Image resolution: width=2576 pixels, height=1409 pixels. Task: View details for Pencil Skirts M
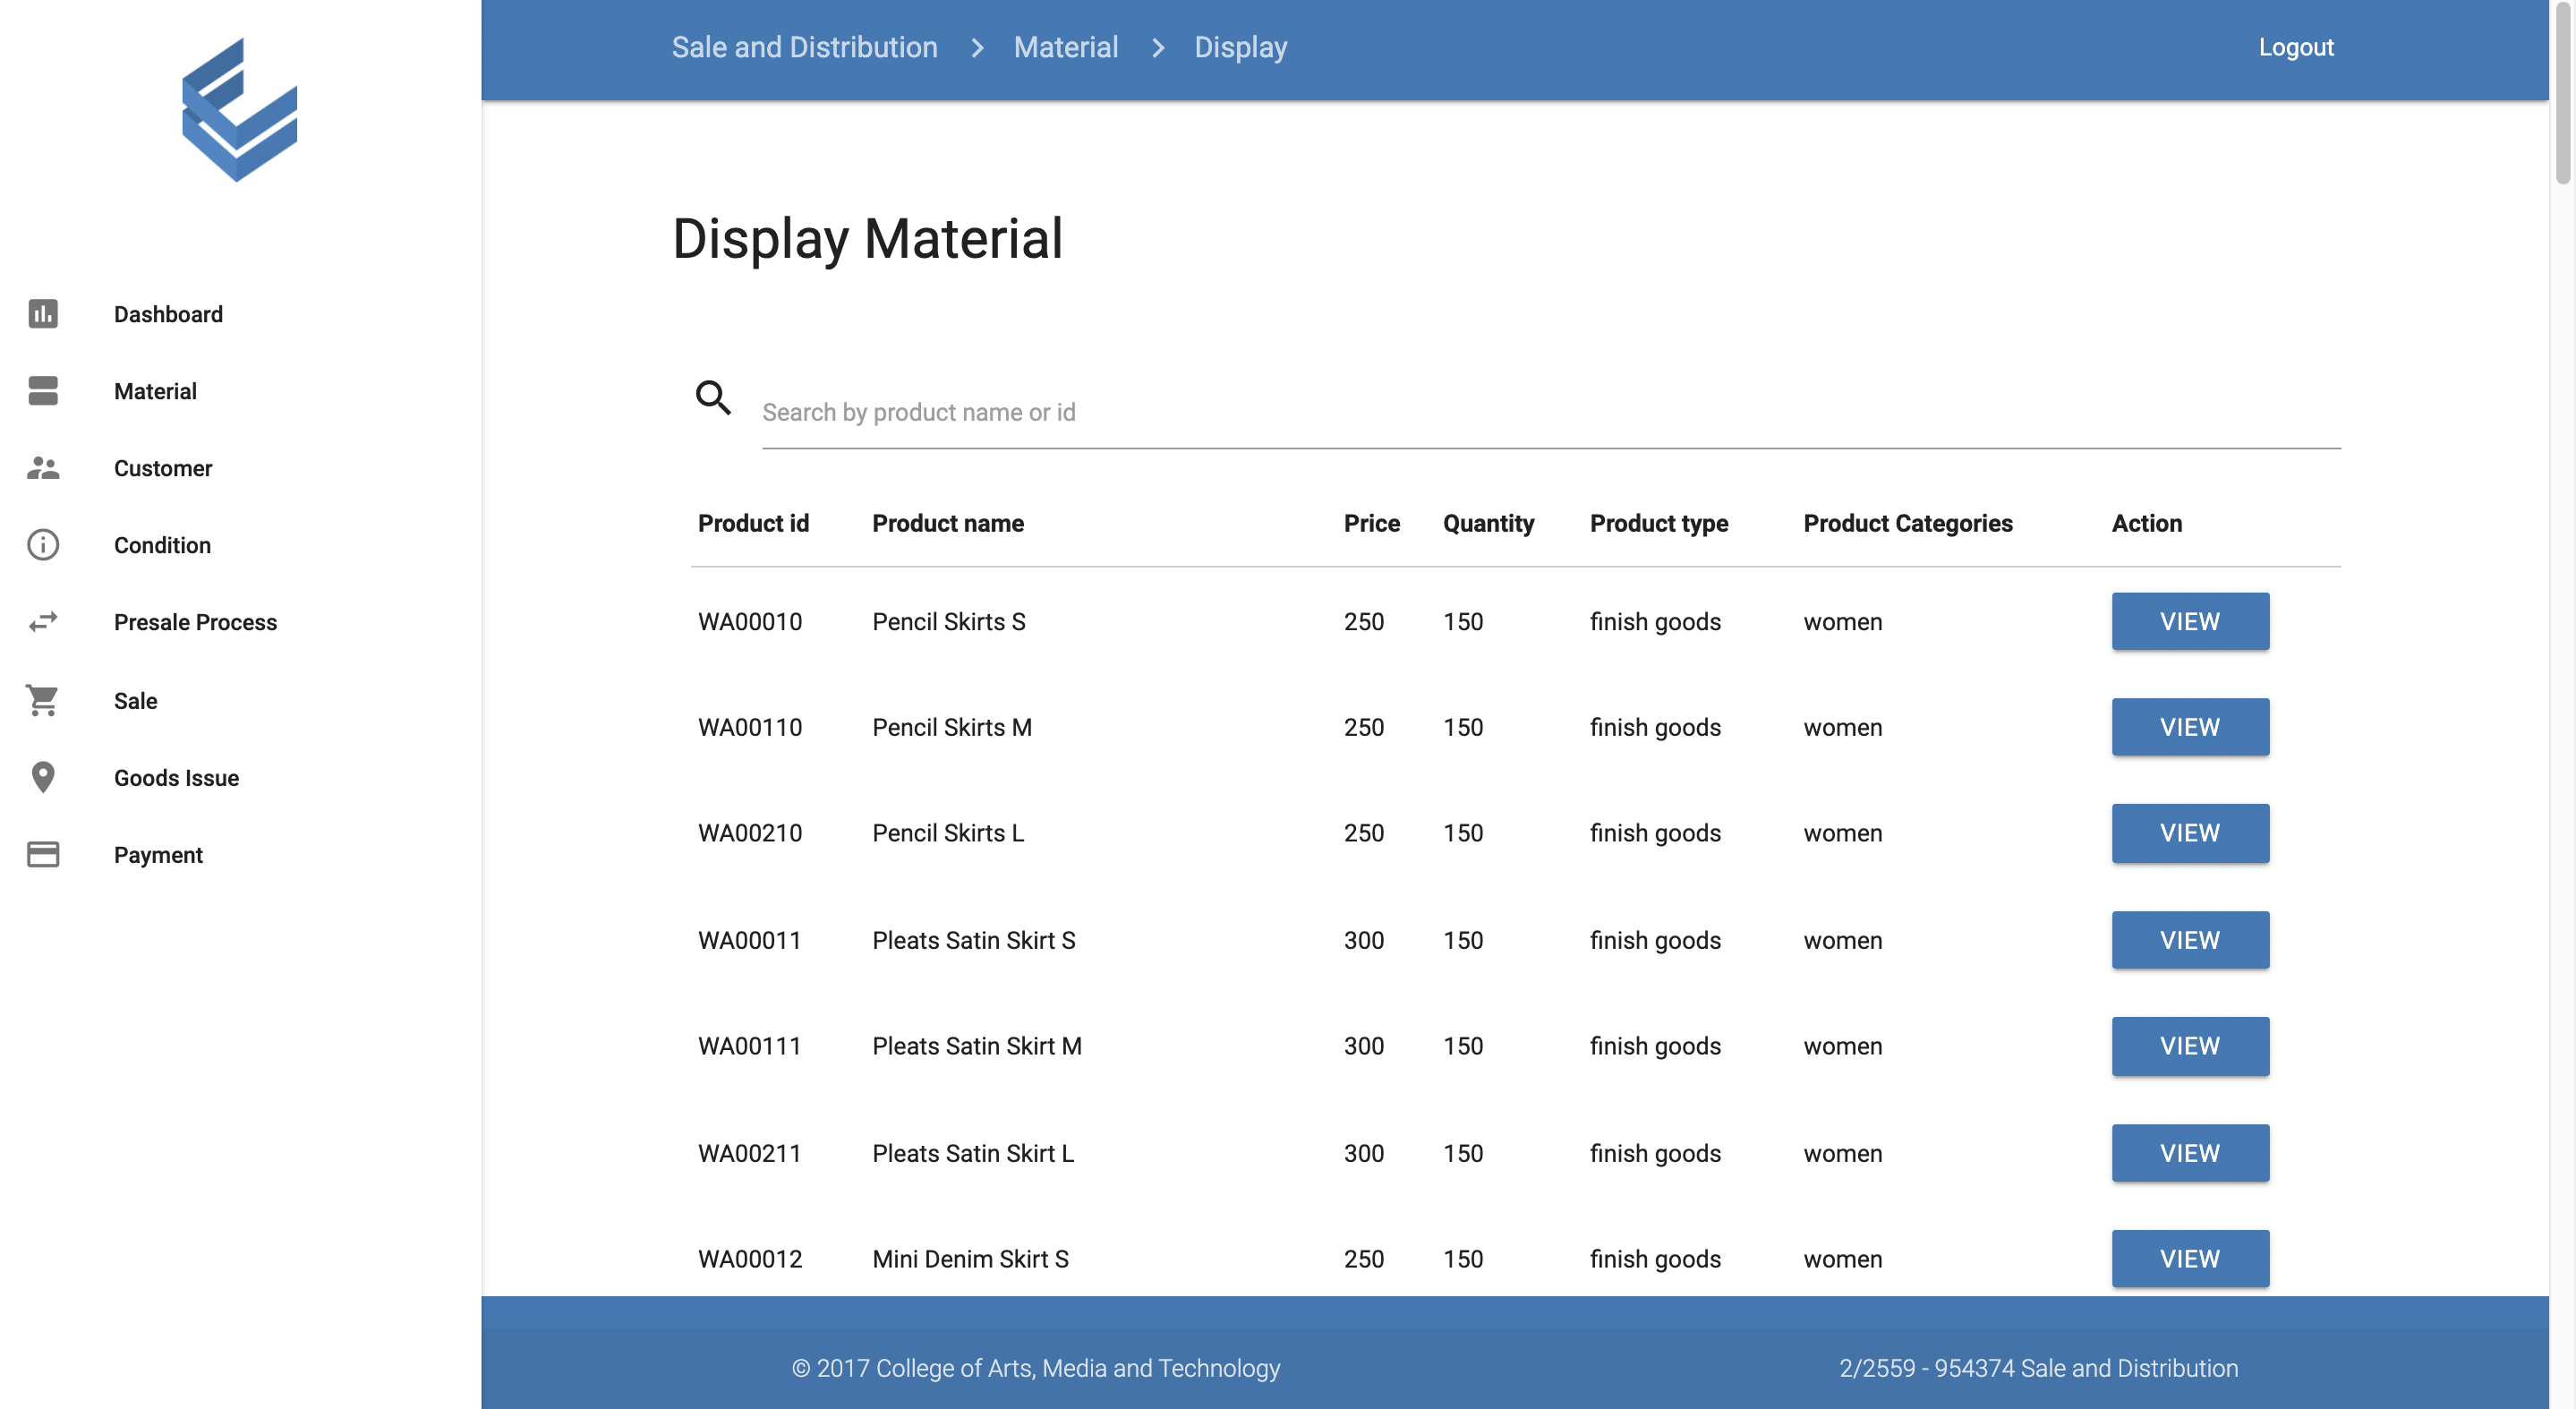(2190, 727)
